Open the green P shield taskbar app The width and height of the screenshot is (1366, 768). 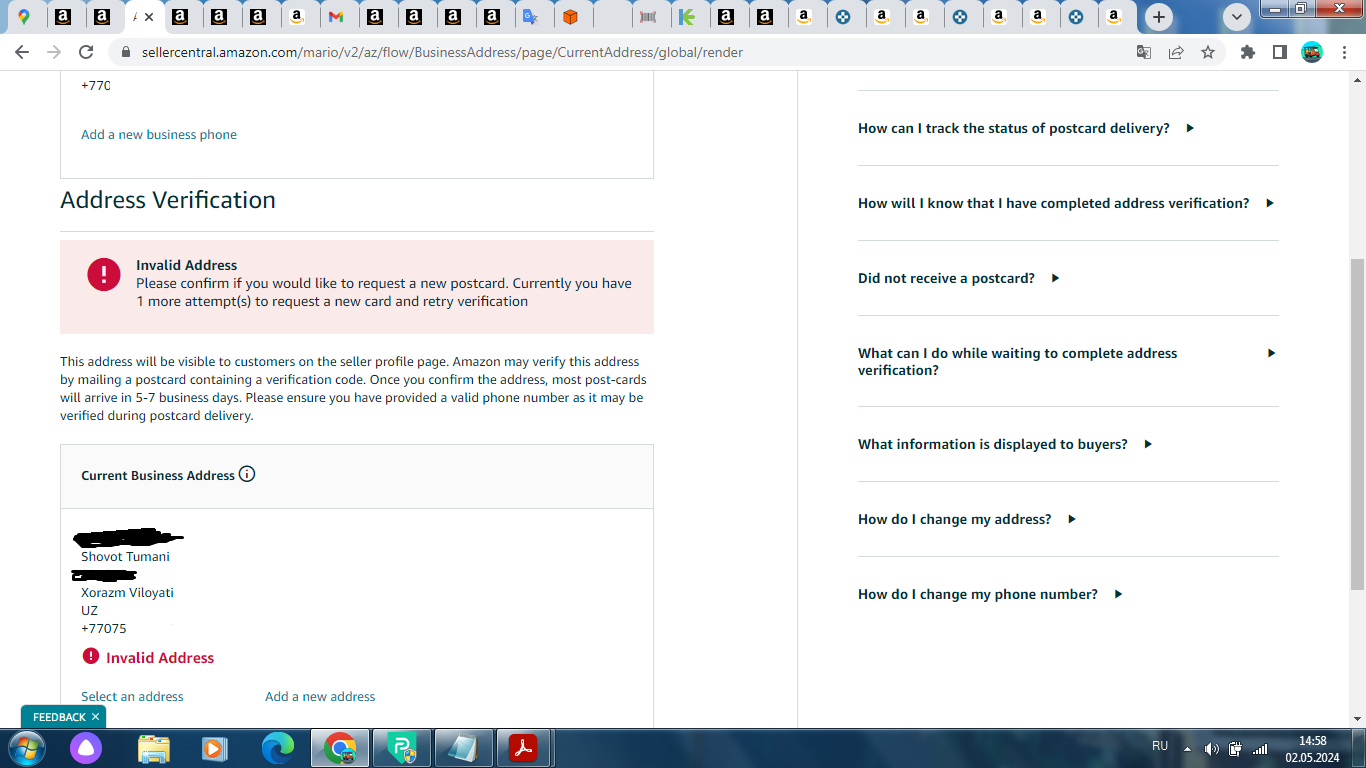pyautogui.click(x=402, y=748)
